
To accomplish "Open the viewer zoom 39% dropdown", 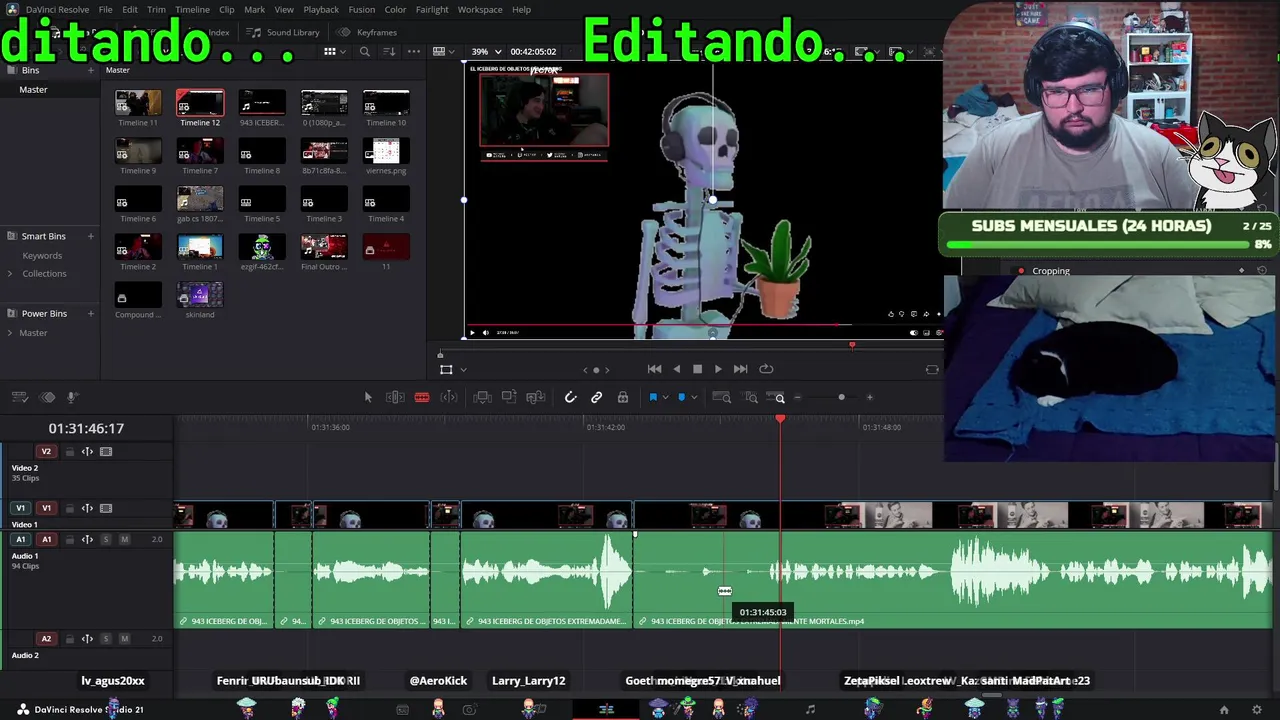I will point(486,52).
